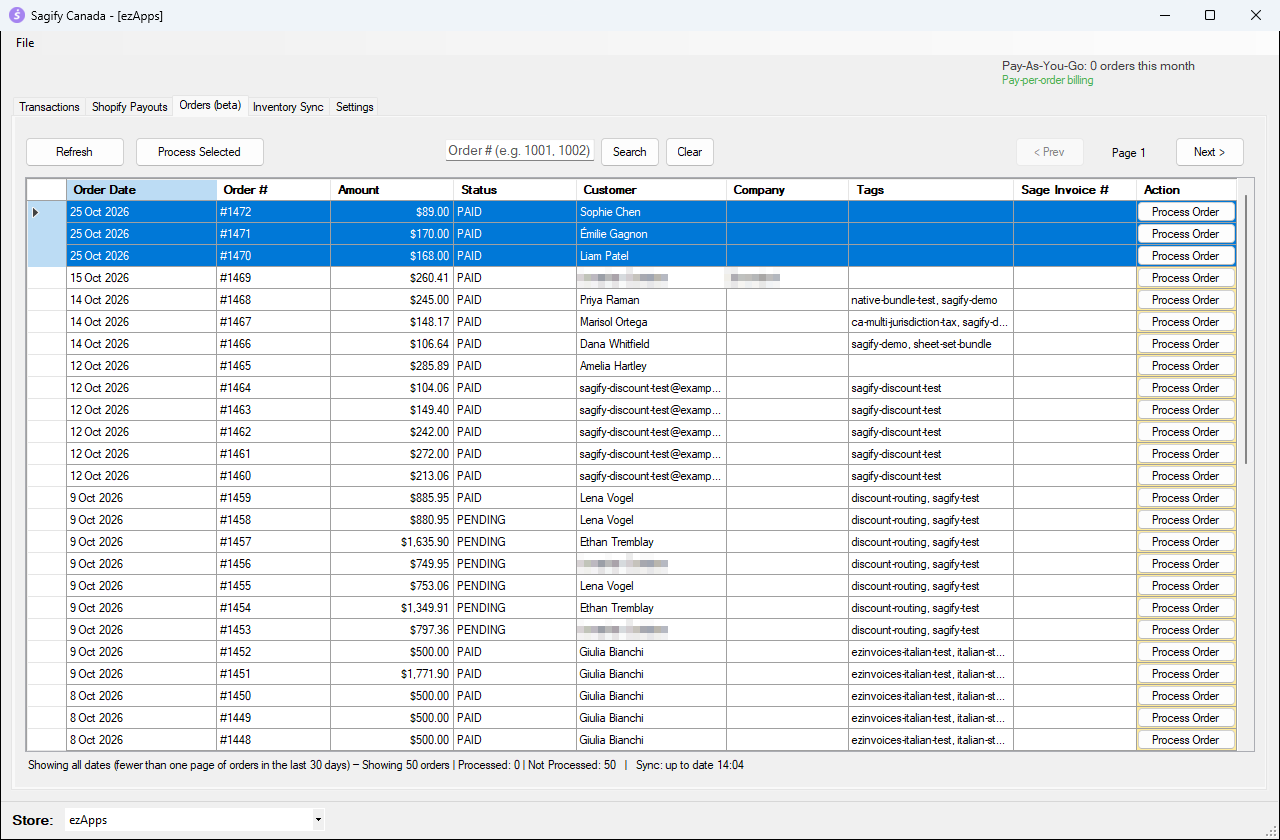1280x840 pixels.
Task: Process Order for order #1472
Action: click(x=1186, y=212)
